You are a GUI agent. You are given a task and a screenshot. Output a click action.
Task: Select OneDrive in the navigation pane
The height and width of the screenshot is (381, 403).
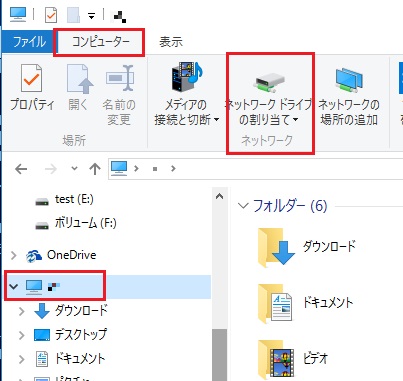tap(61, 255)
